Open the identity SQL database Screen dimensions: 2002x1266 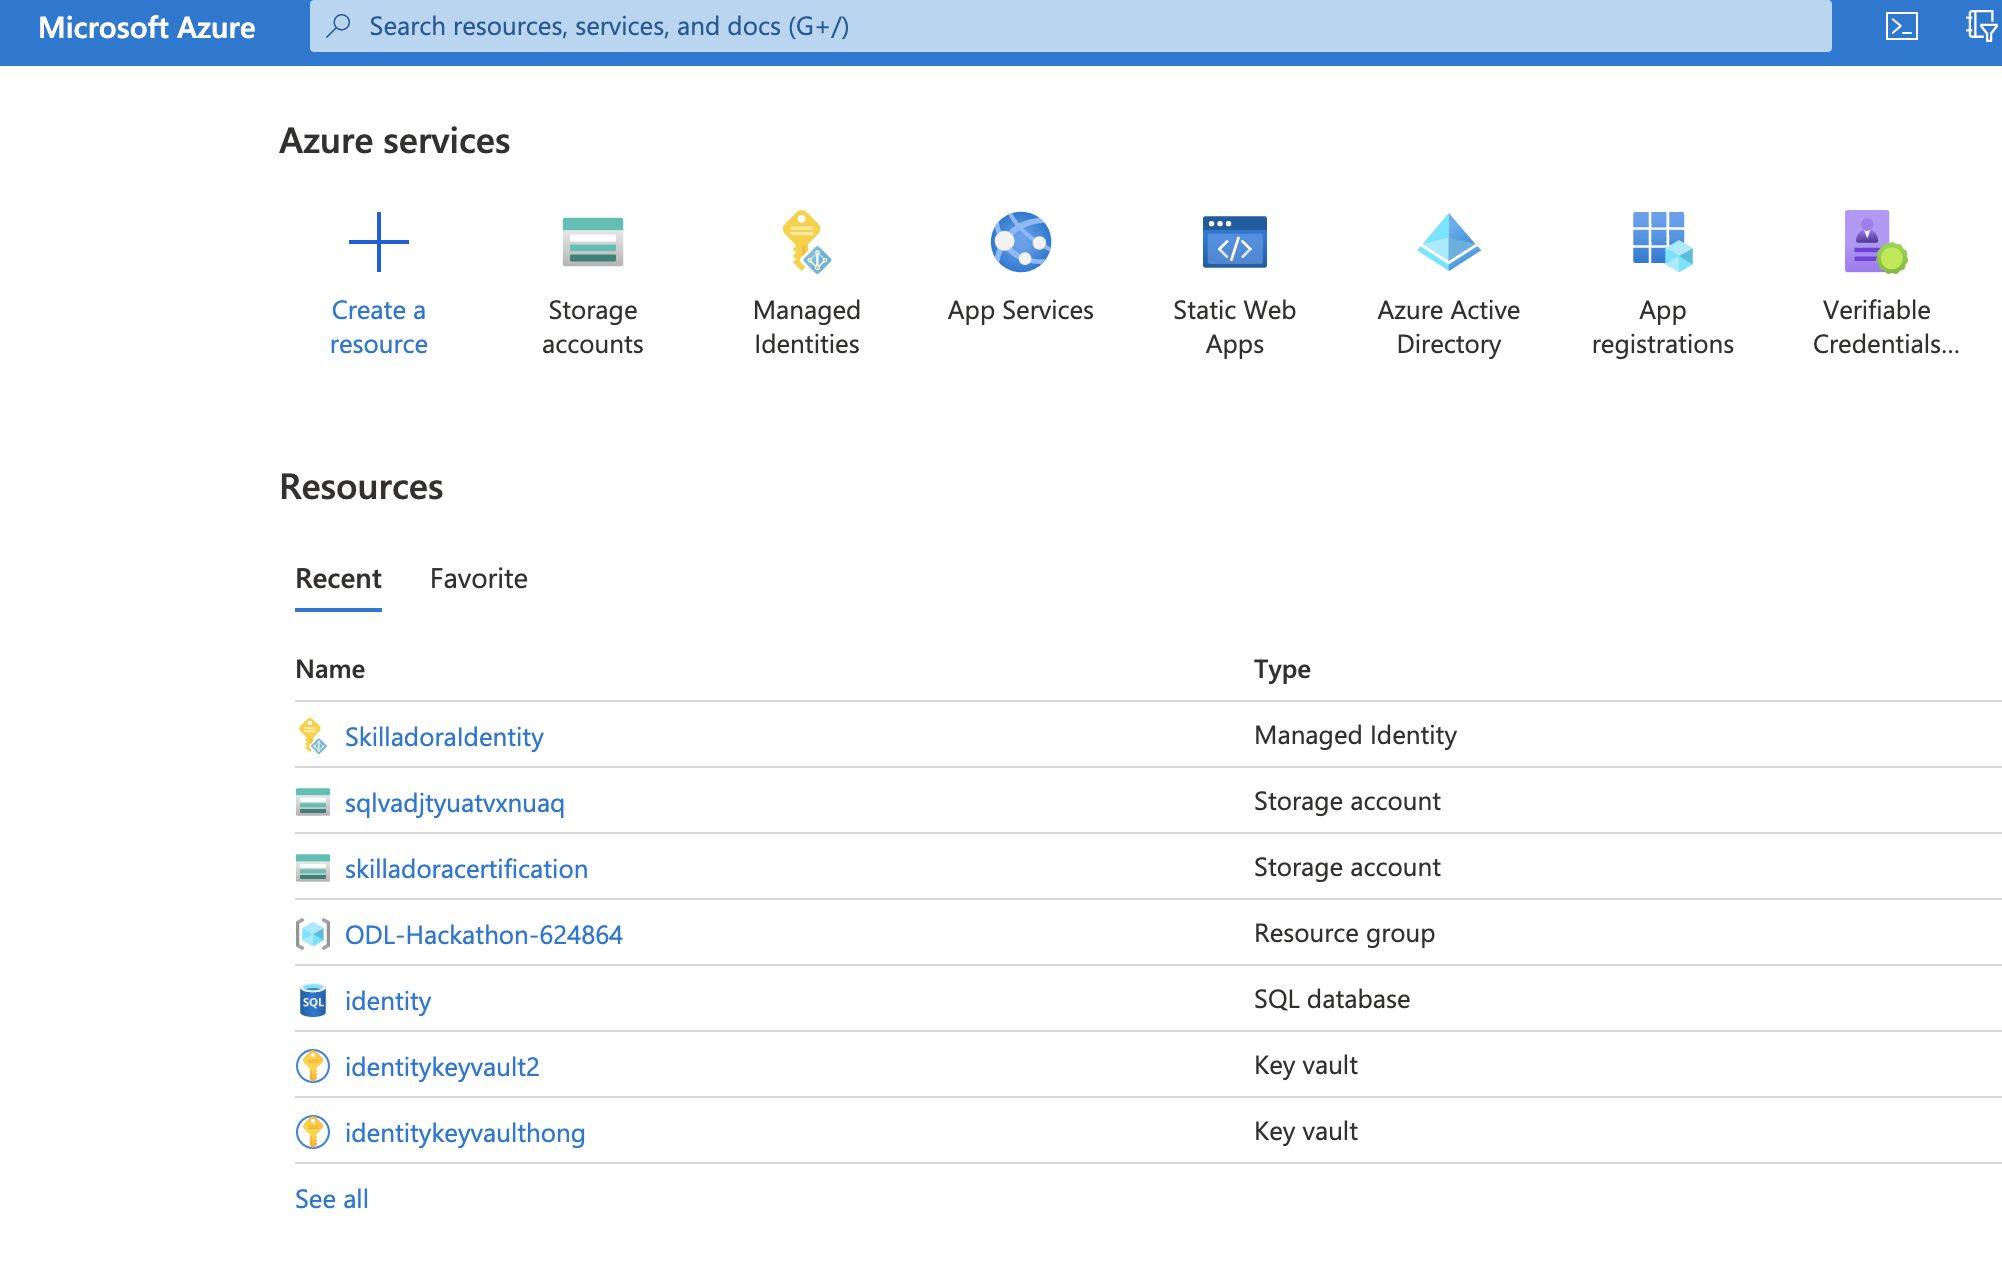[387, 1001]
